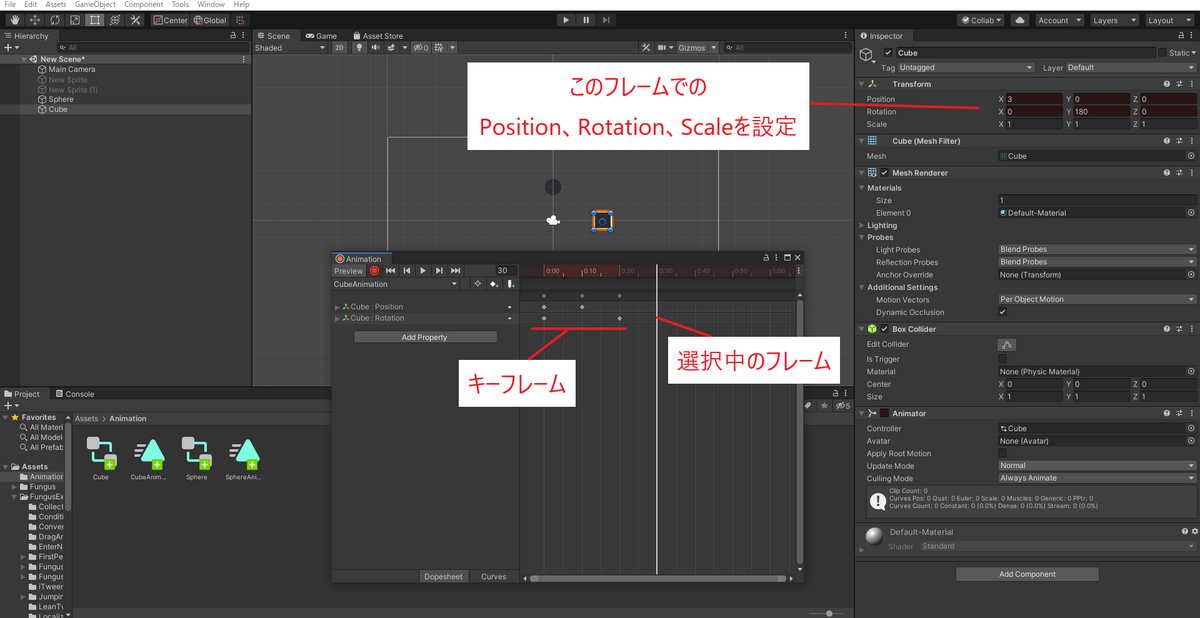This screenshot has height=618, width=1200.
Task: Open the Gizmos dropdown
Action: tap(697, 47)
